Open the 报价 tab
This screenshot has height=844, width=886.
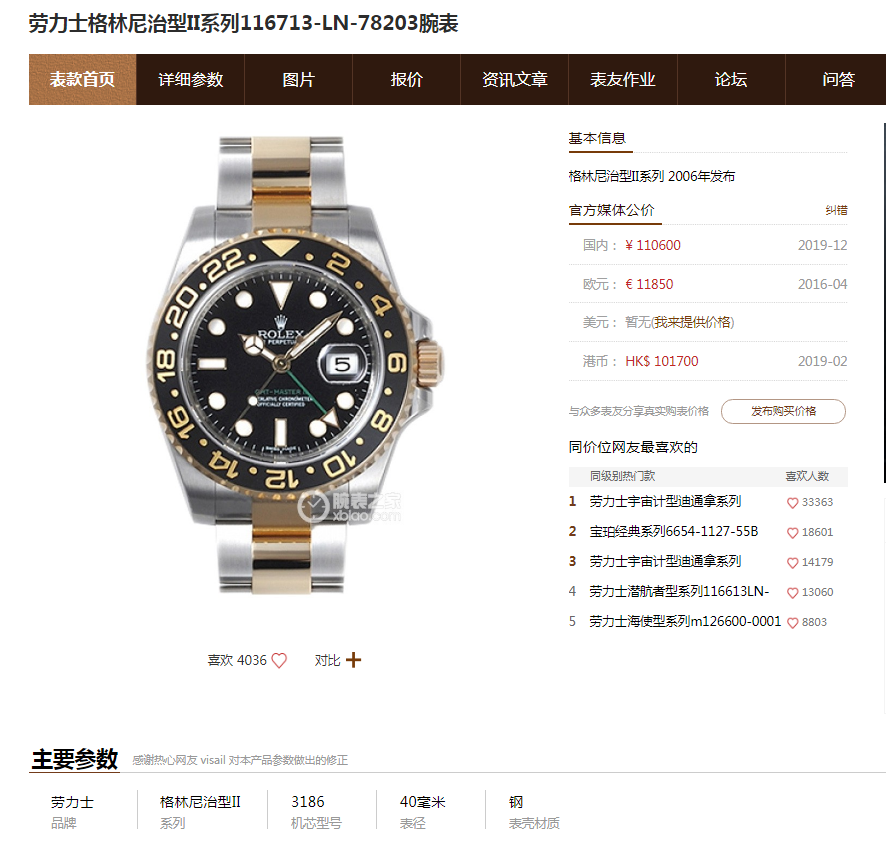pyautogui.click(x=406, y=80)
